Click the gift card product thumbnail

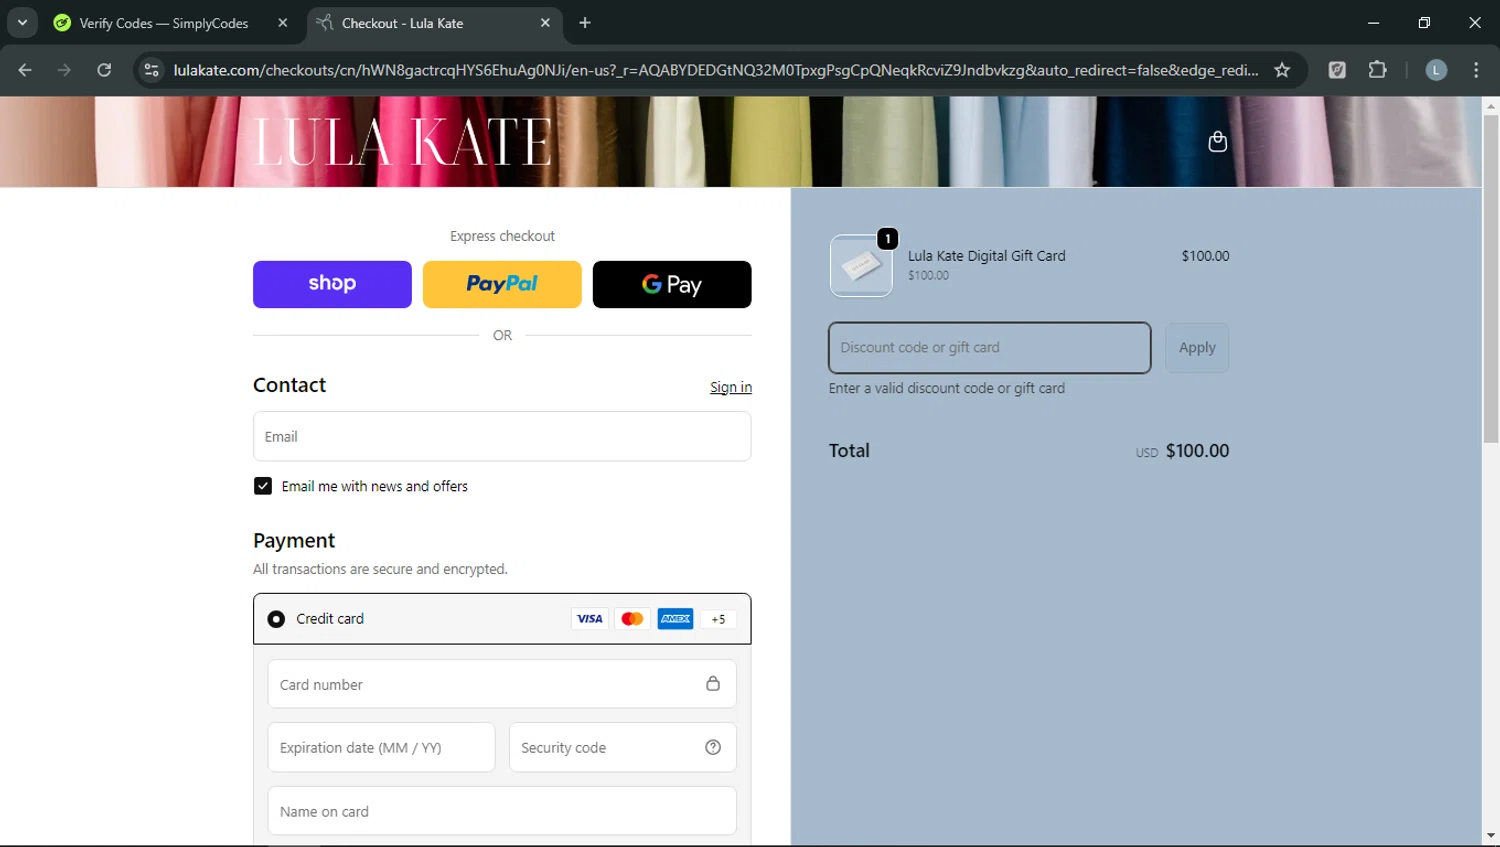click(x=861, y=265)
